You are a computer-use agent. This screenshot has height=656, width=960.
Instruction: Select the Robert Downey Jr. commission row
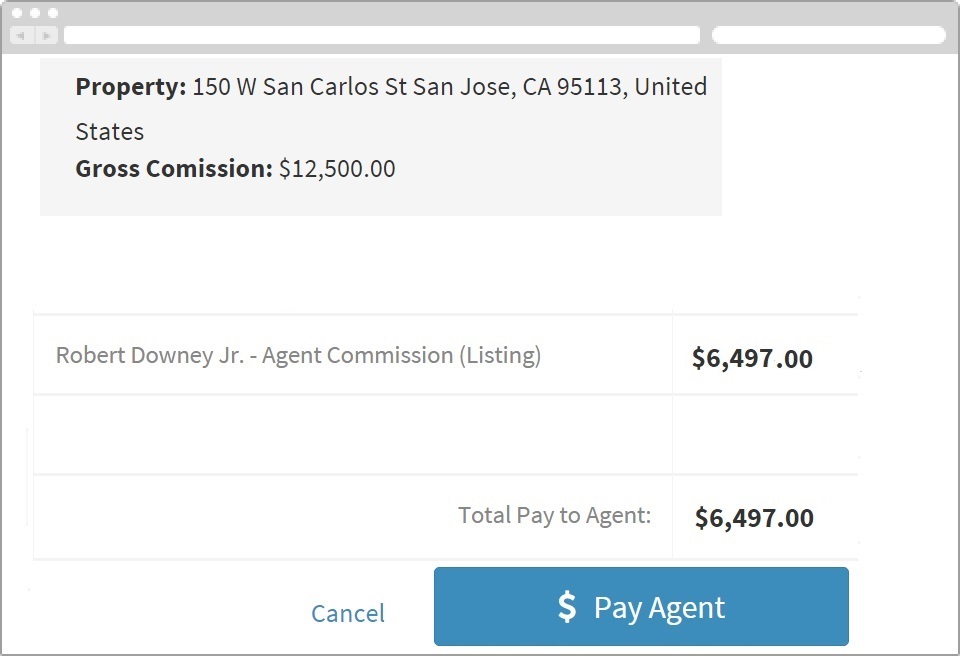point(300,357)
